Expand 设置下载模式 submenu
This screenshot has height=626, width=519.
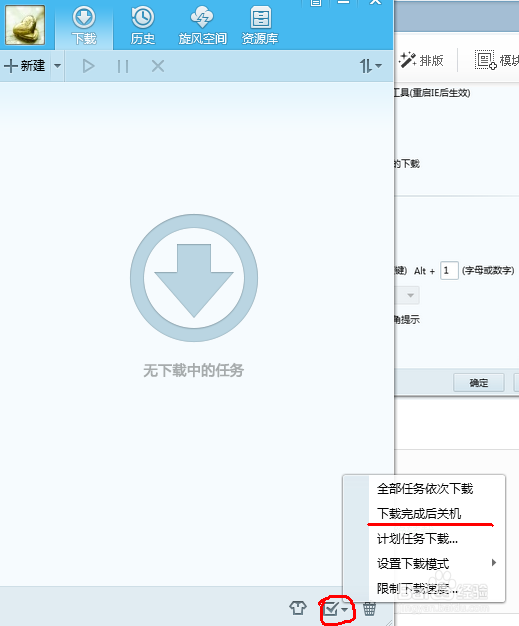click(x=424, y=563)
